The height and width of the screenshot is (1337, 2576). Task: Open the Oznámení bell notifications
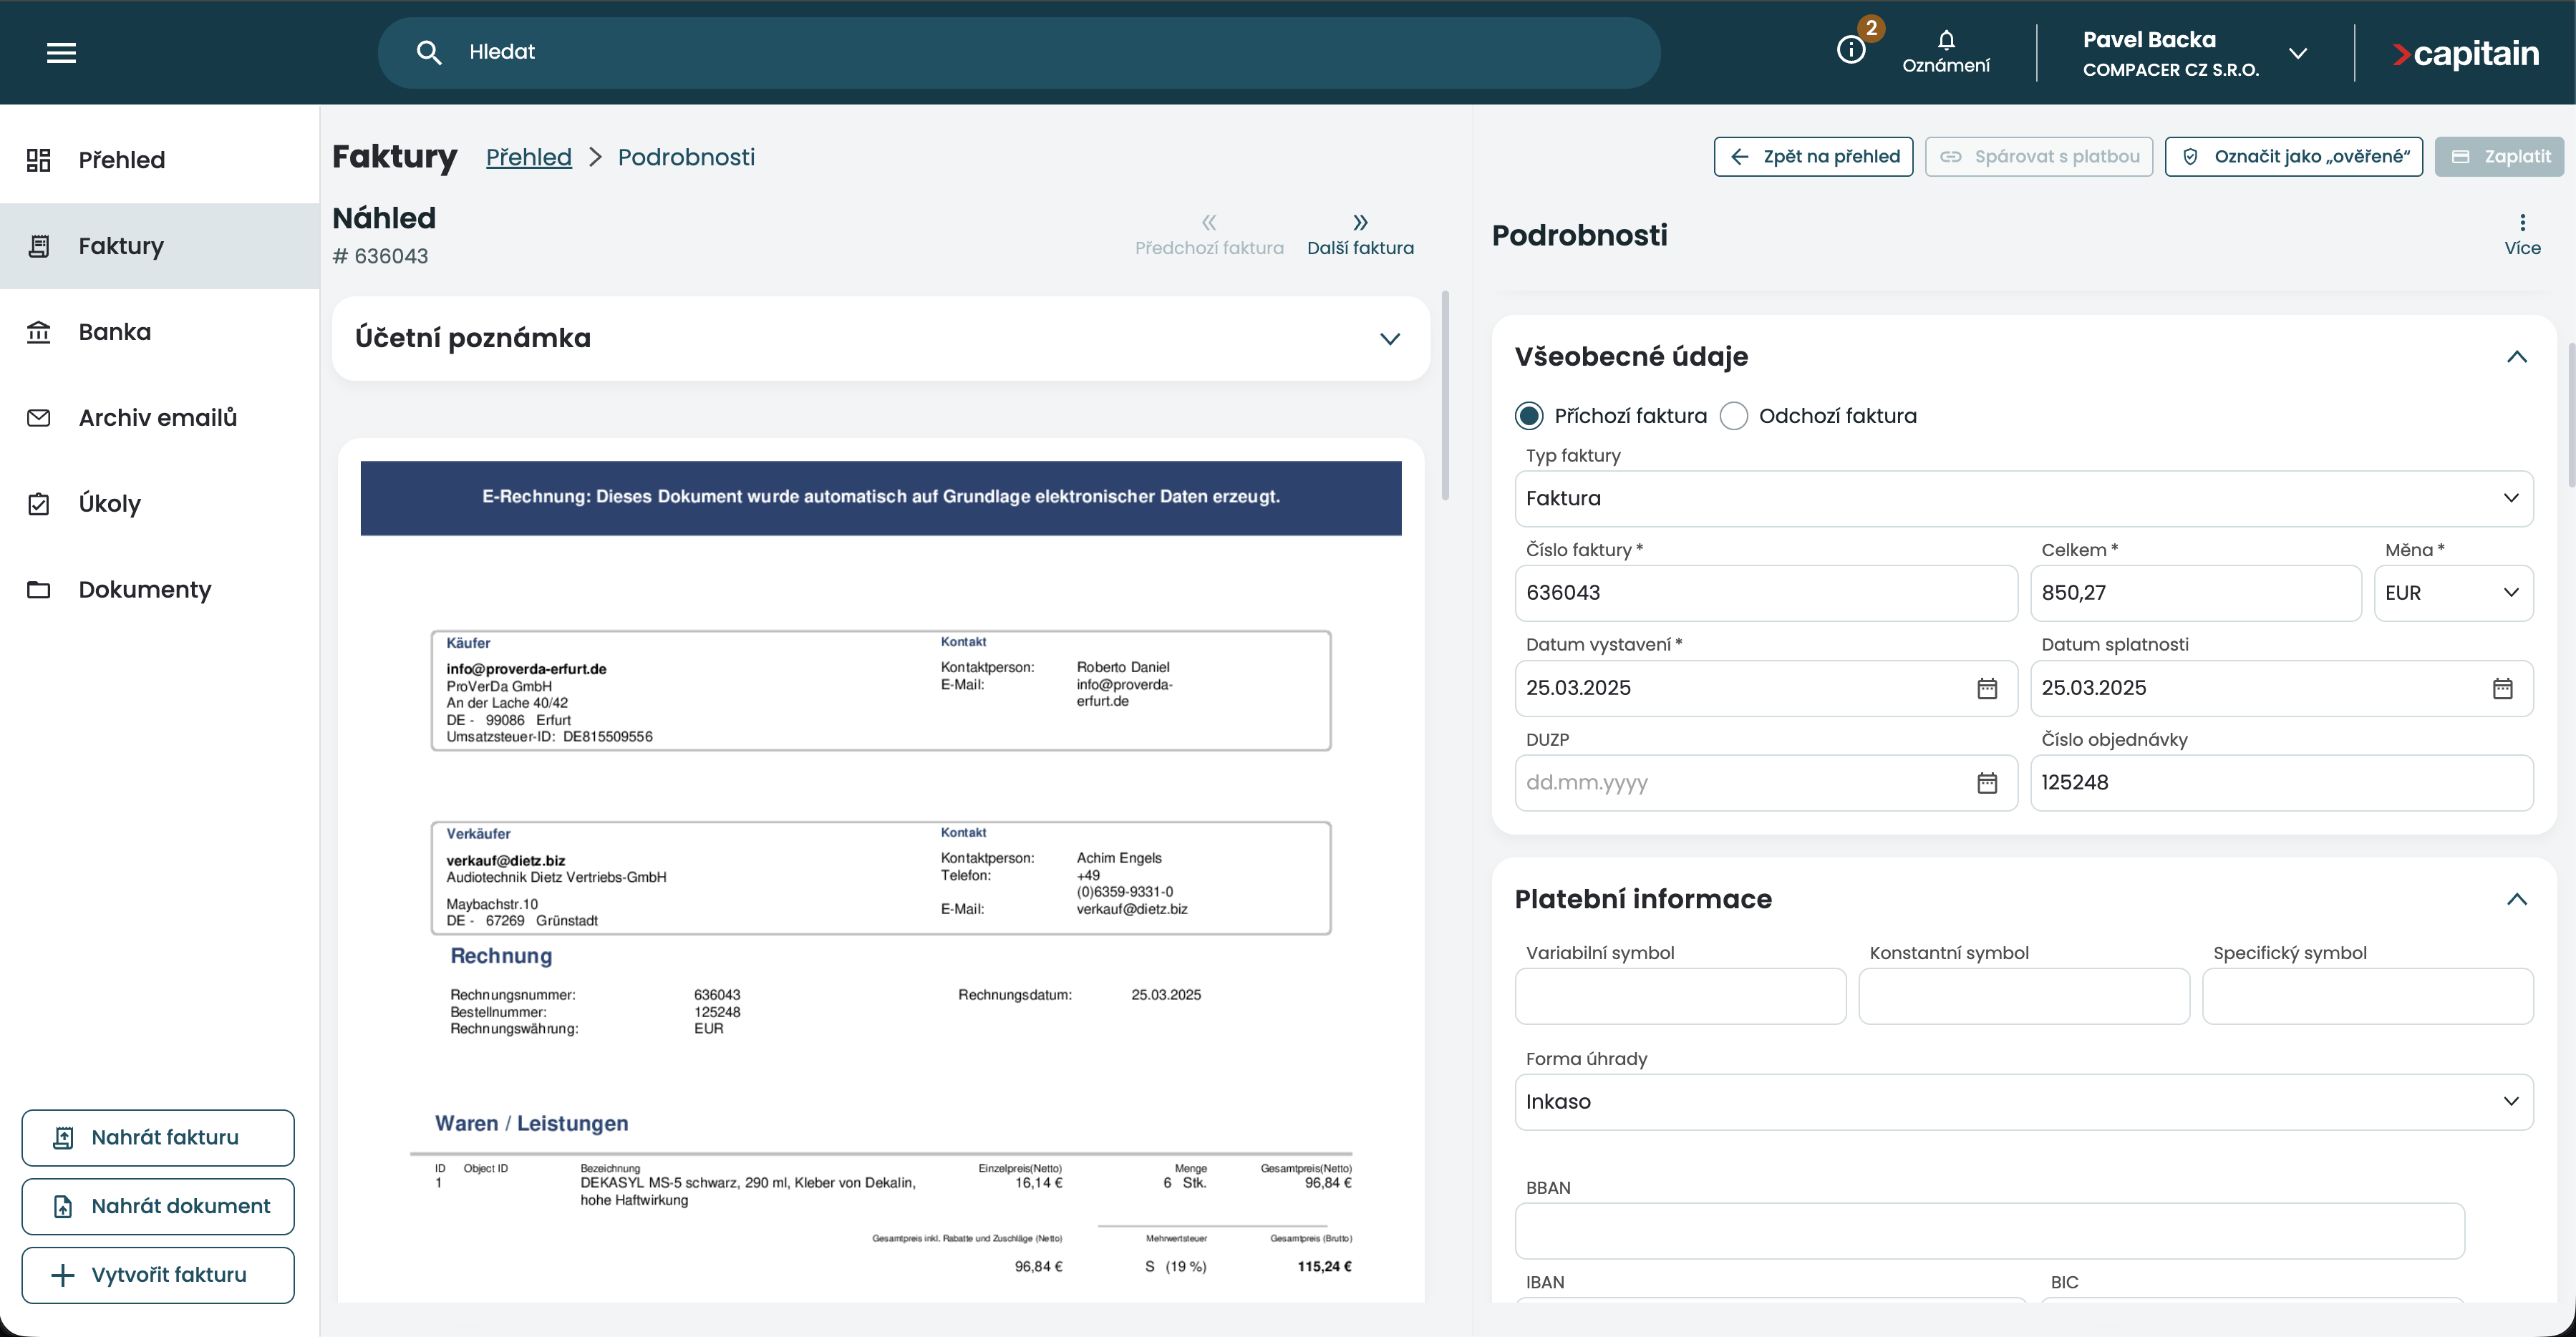pos(1945,51)
